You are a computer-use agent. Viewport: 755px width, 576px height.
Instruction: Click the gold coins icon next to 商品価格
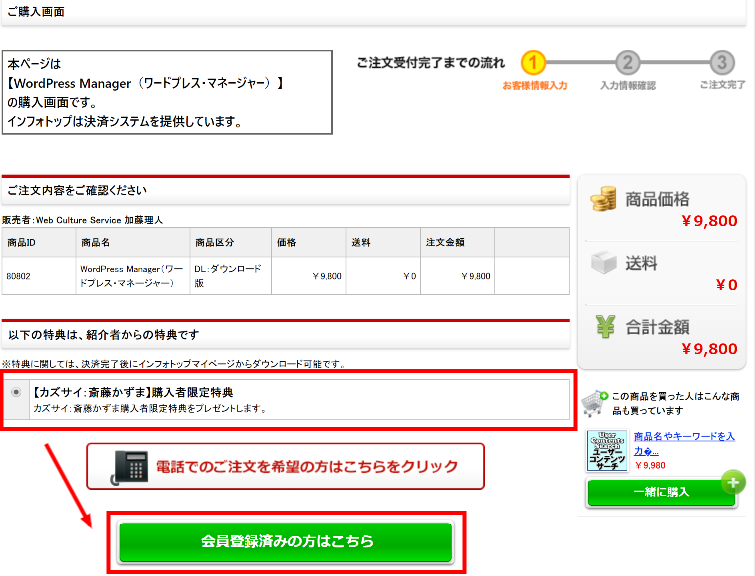603,198
